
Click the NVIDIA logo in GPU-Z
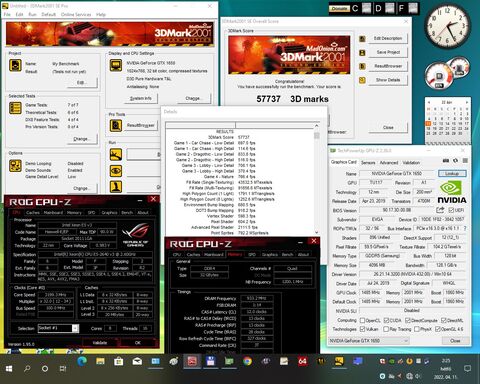click(x=451, y=192)
